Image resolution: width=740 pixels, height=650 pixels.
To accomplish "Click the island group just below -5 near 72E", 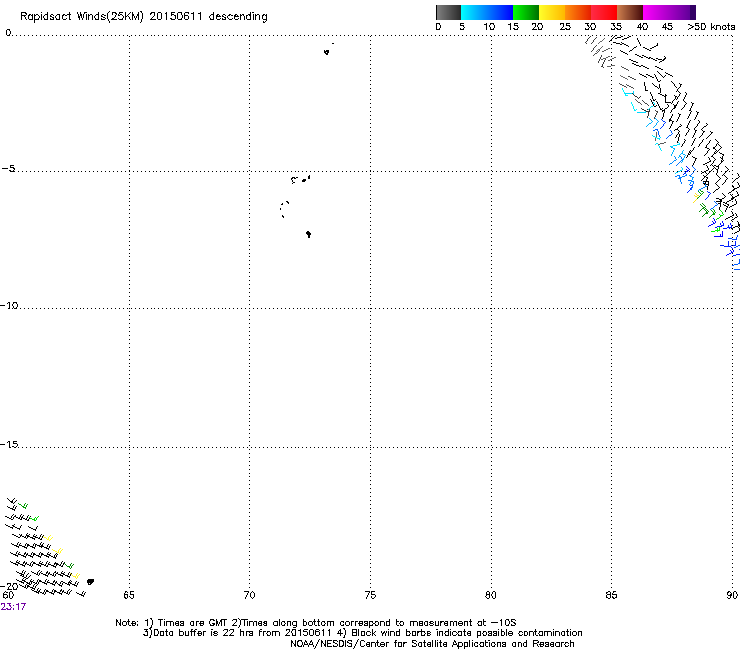I will pos(301,179).
